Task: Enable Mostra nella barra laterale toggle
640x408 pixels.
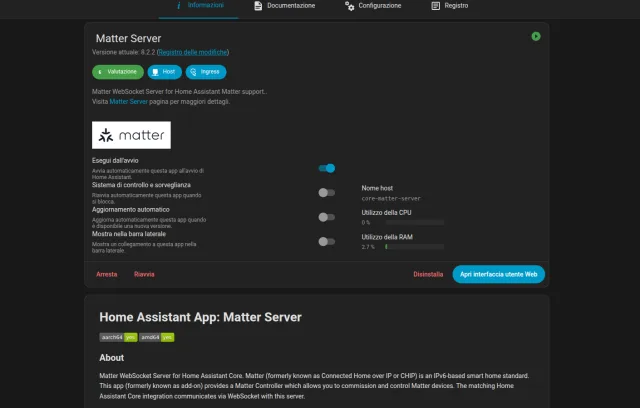Action: tap(327, 242)
